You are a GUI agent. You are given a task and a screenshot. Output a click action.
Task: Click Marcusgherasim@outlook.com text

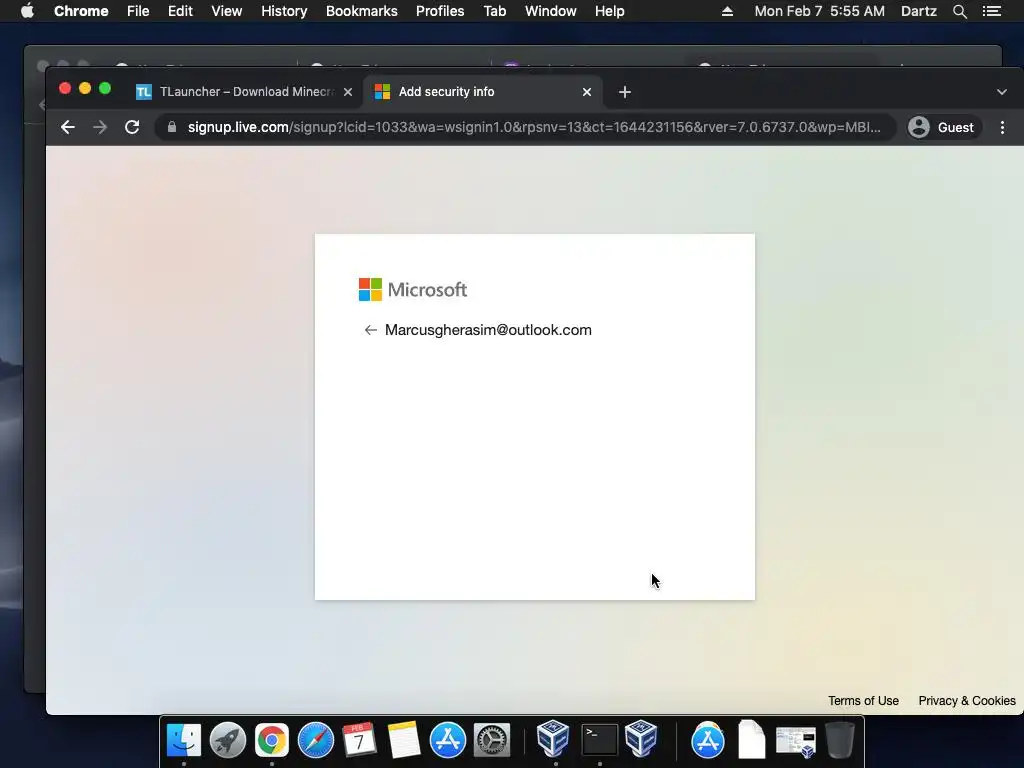tap(488, 330)
